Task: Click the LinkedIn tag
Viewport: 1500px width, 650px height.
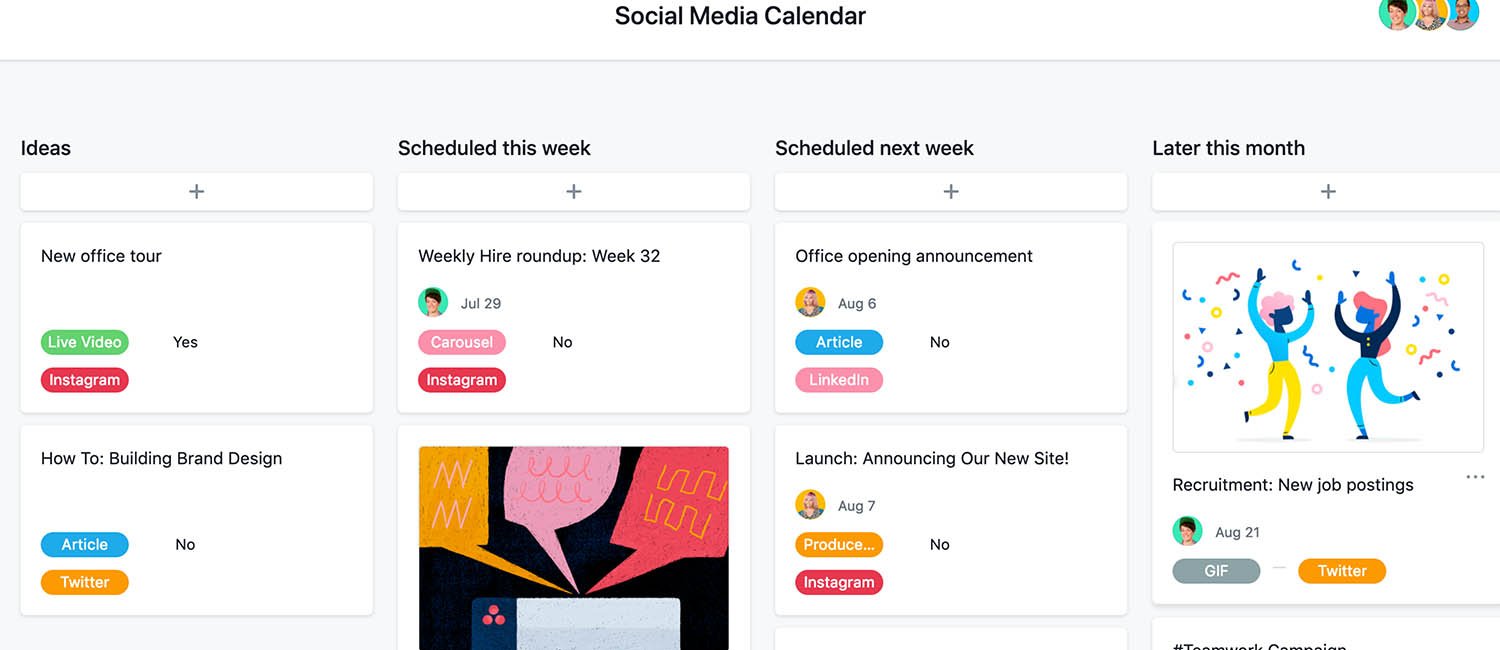Action: click(x=839, y=380)
